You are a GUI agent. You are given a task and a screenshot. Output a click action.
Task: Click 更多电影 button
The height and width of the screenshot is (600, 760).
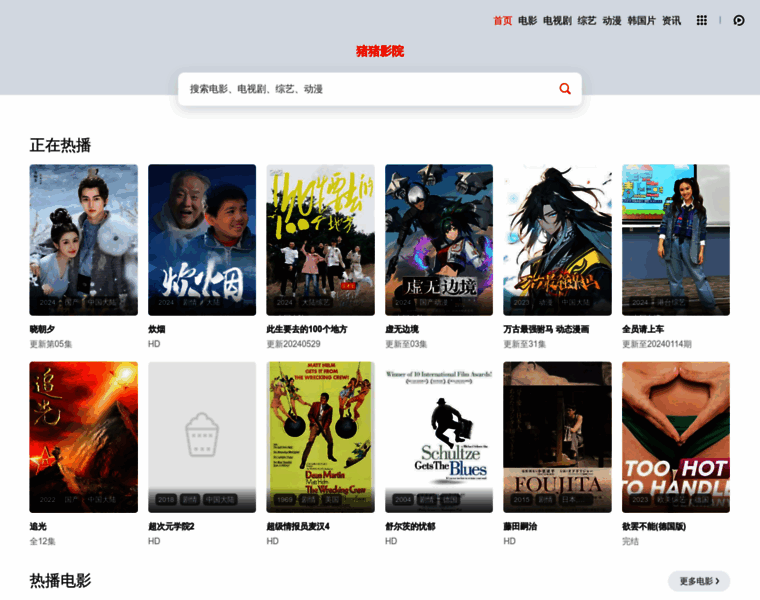698,581
